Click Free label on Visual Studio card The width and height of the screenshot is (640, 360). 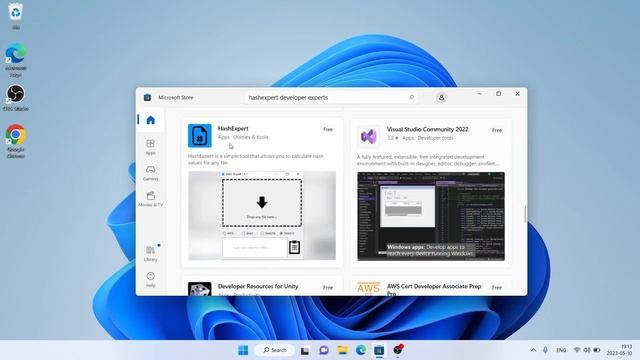(x=497, y=130)
